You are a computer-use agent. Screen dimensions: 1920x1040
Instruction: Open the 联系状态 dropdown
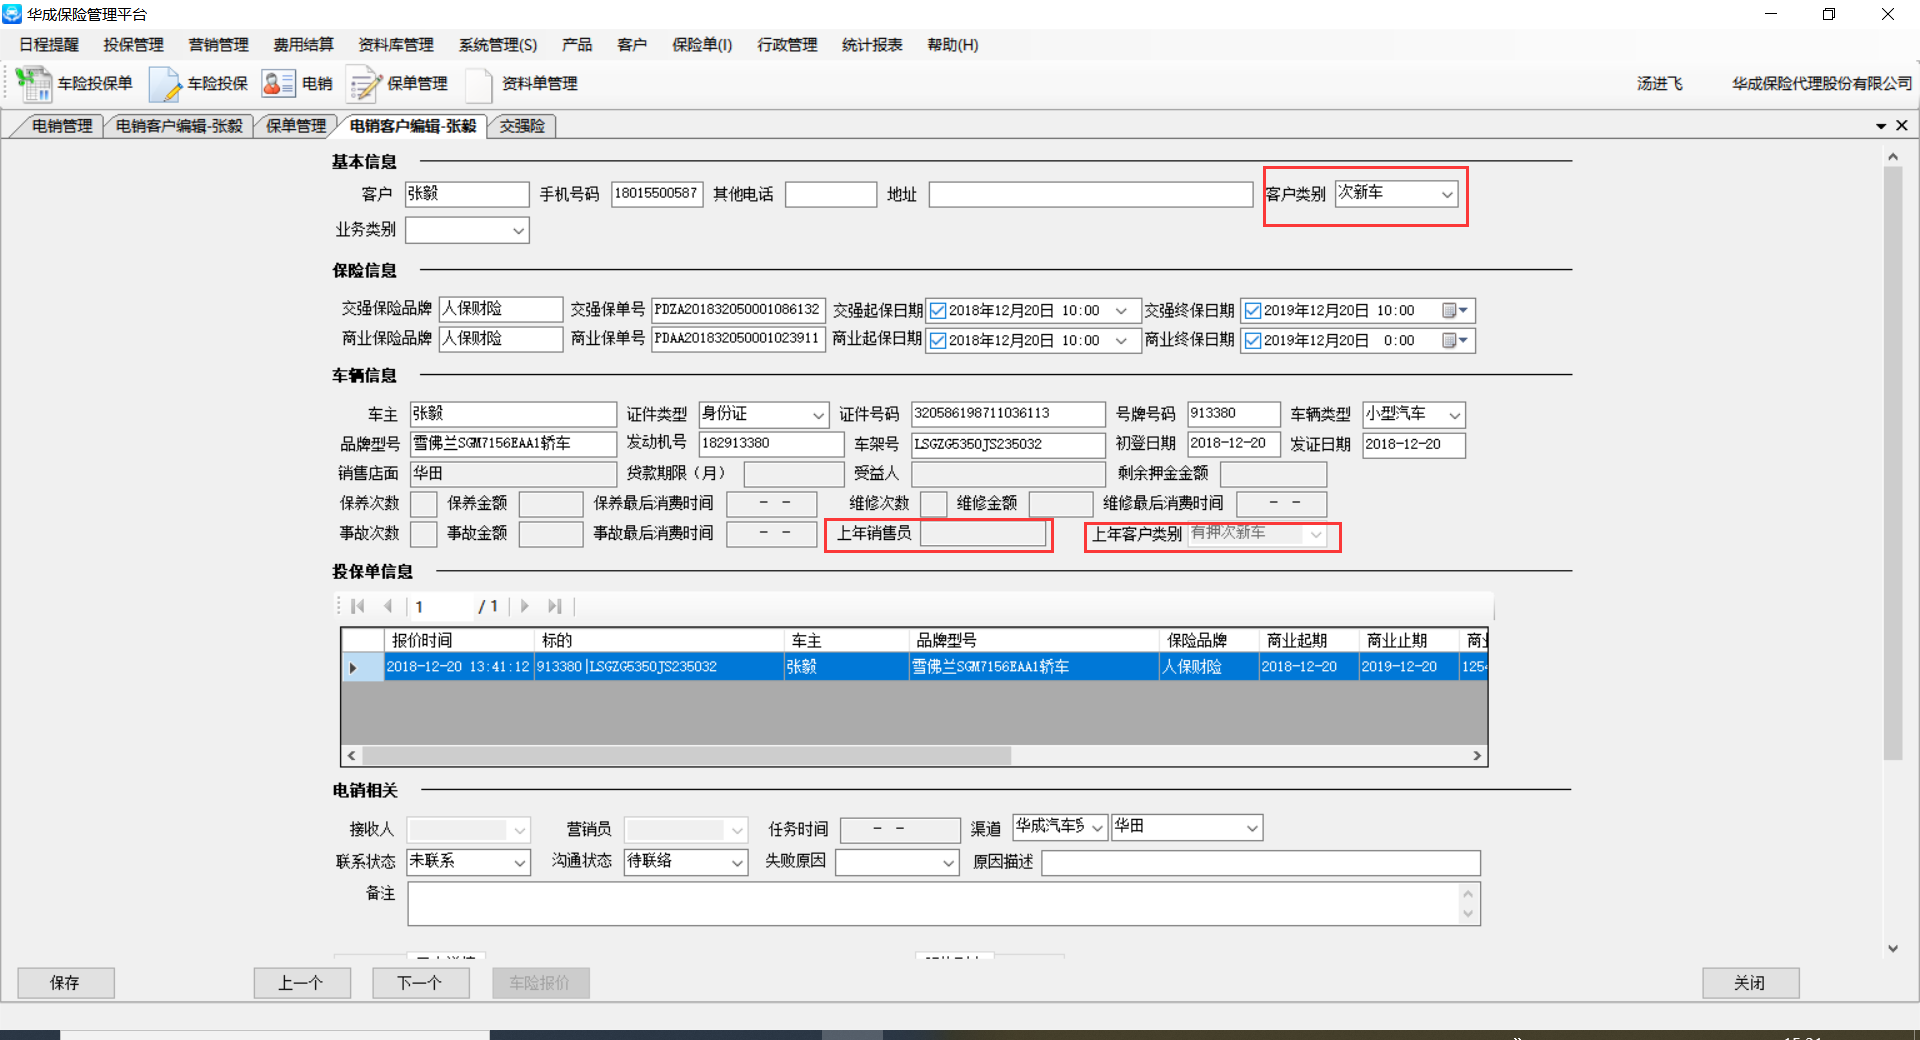pos(519,862)
